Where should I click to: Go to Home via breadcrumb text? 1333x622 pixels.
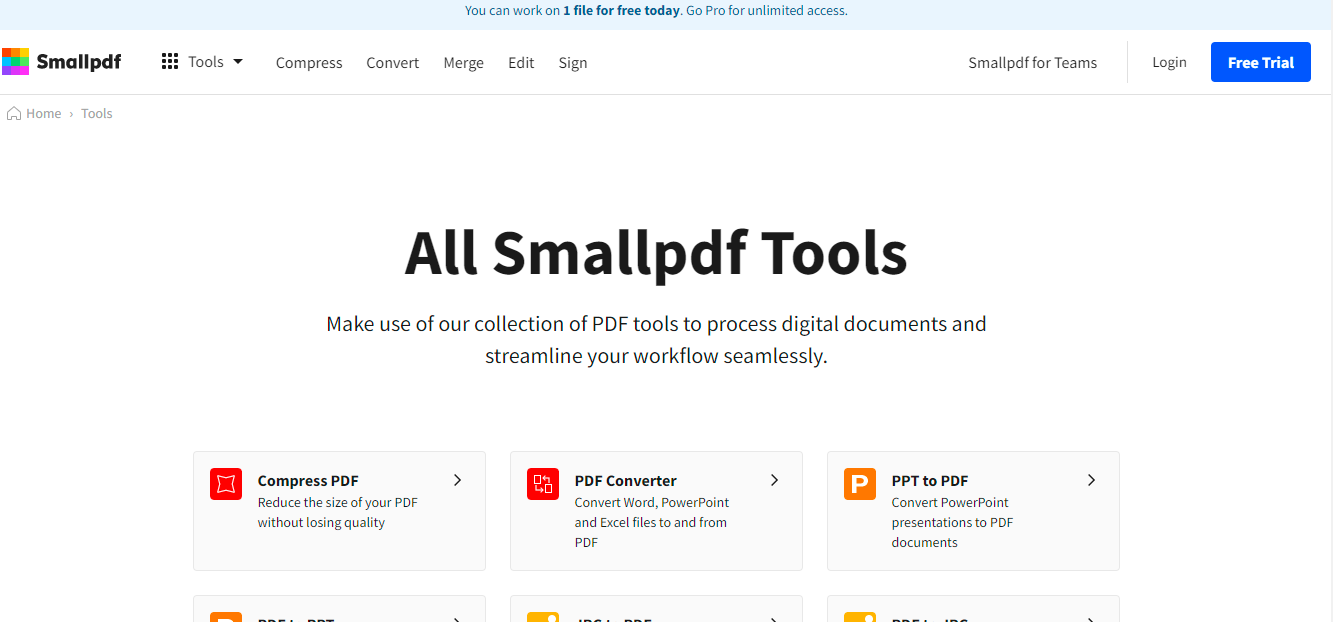click(44, 114)
